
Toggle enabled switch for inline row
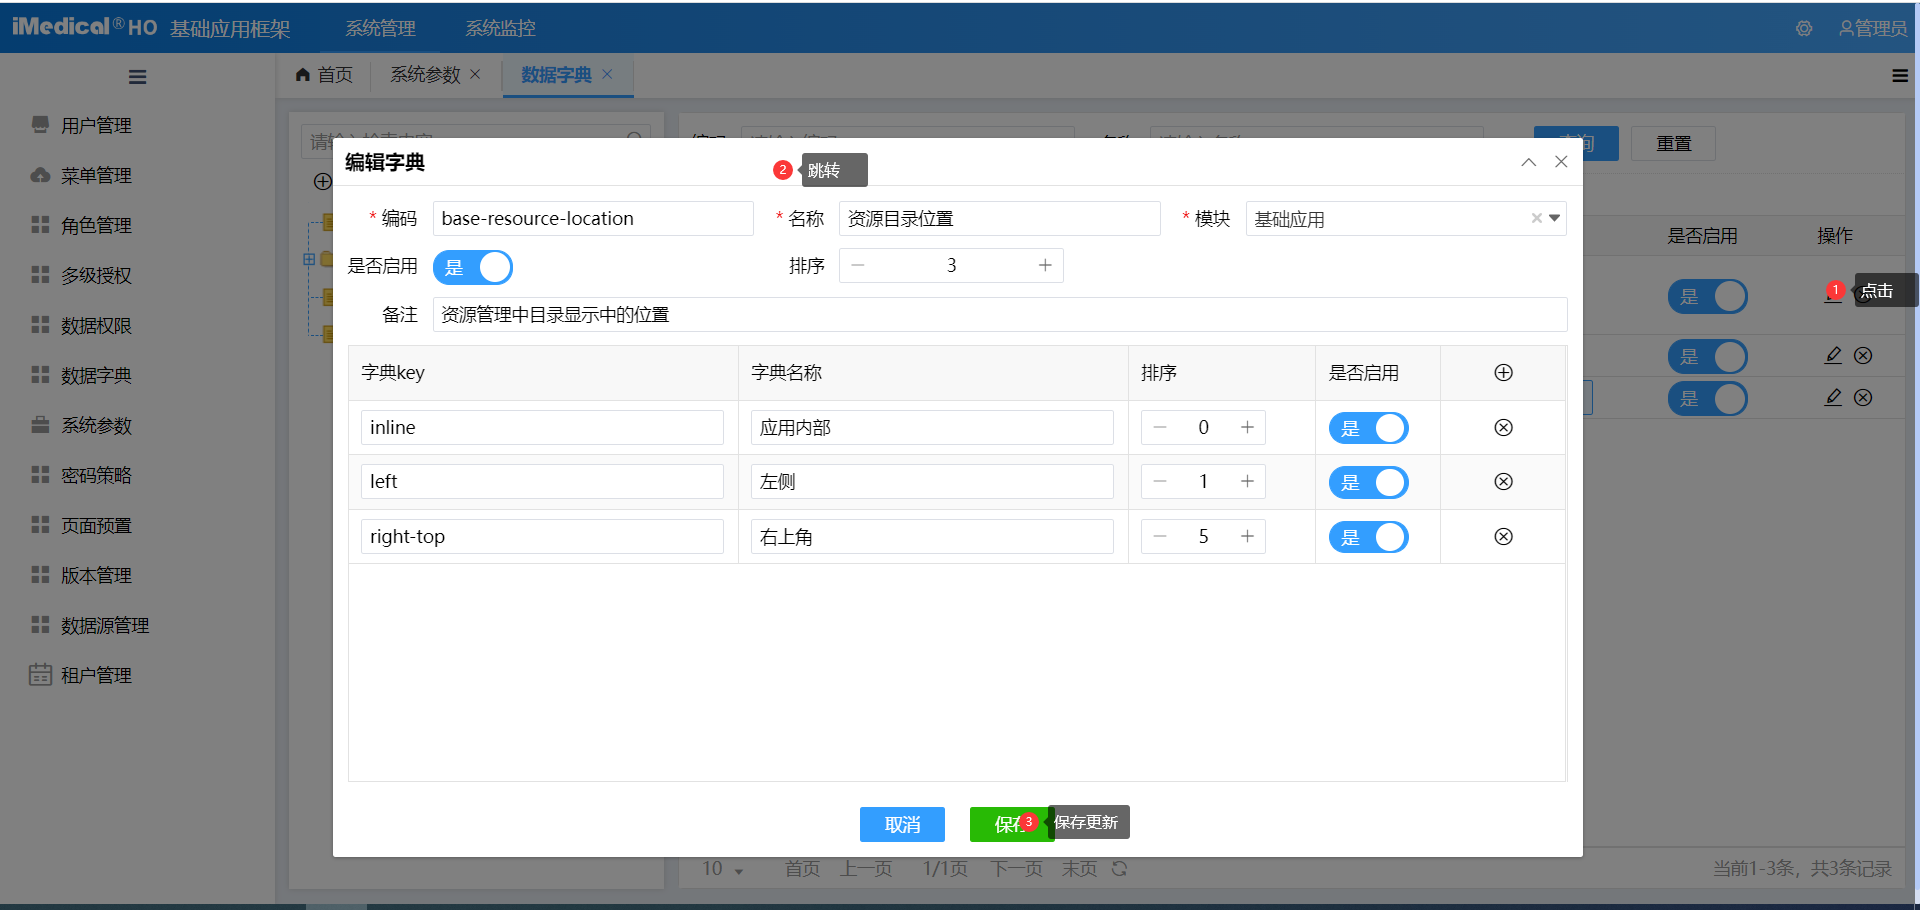1368,428
